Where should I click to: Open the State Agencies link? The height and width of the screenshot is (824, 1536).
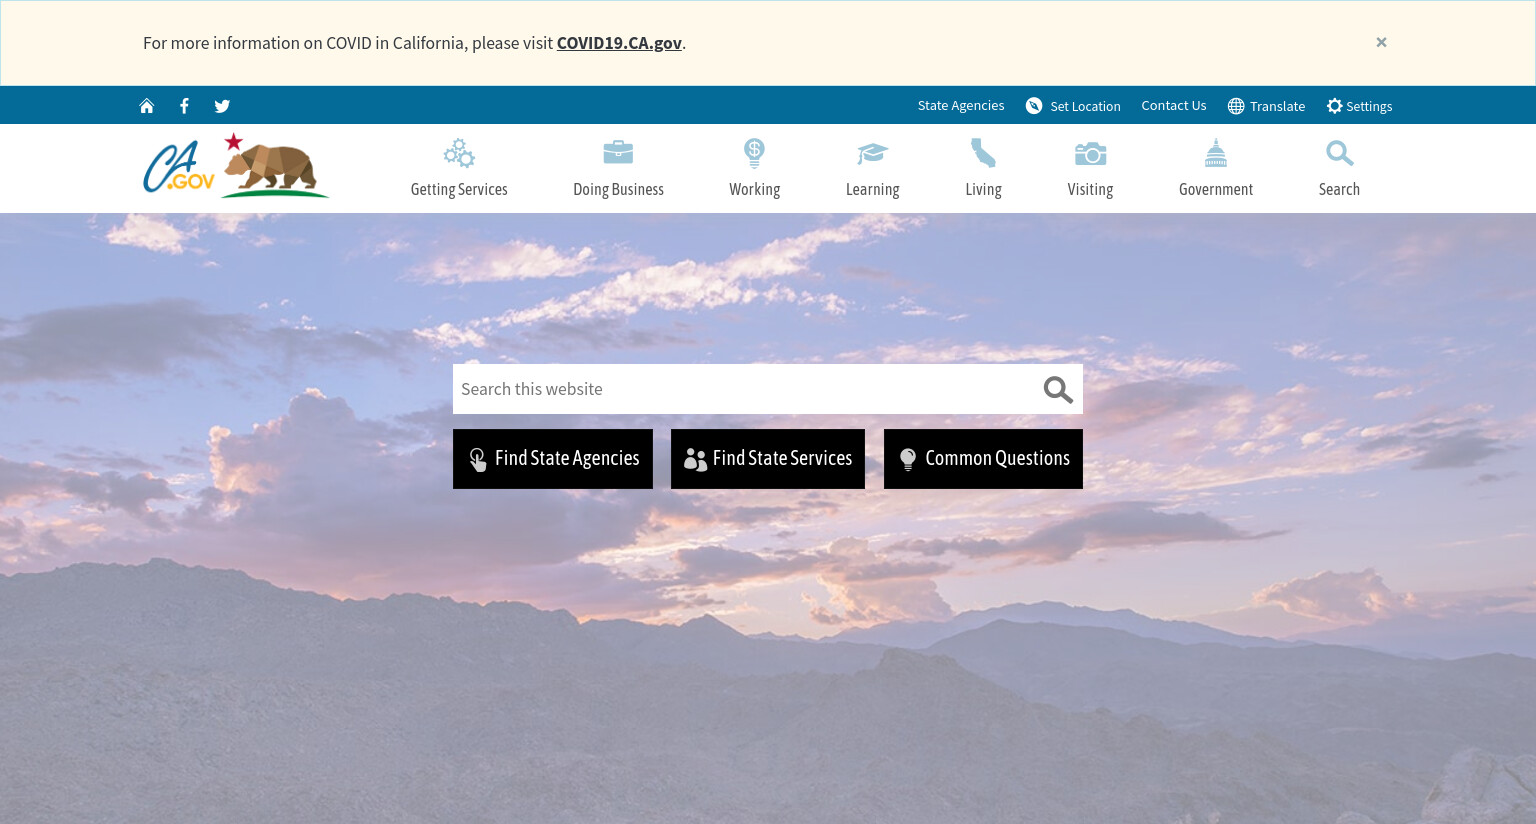click(961, 105)
